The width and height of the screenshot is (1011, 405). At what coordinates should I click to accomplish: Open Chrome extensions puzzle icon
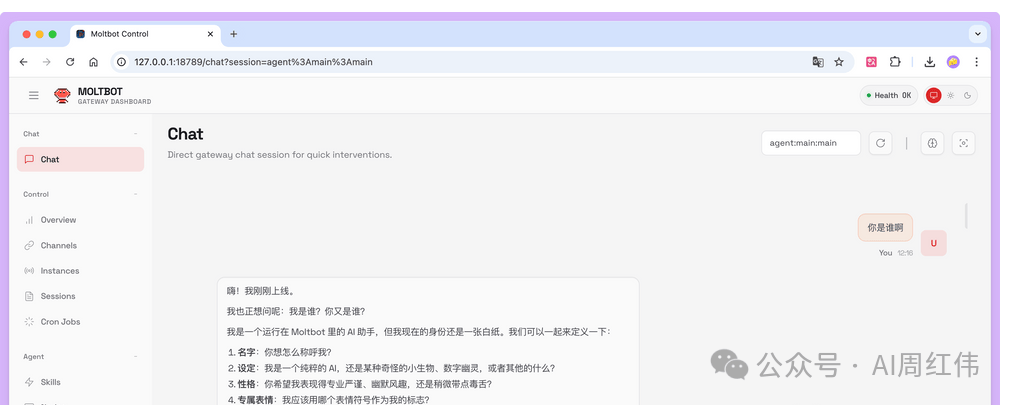(895, 62)
